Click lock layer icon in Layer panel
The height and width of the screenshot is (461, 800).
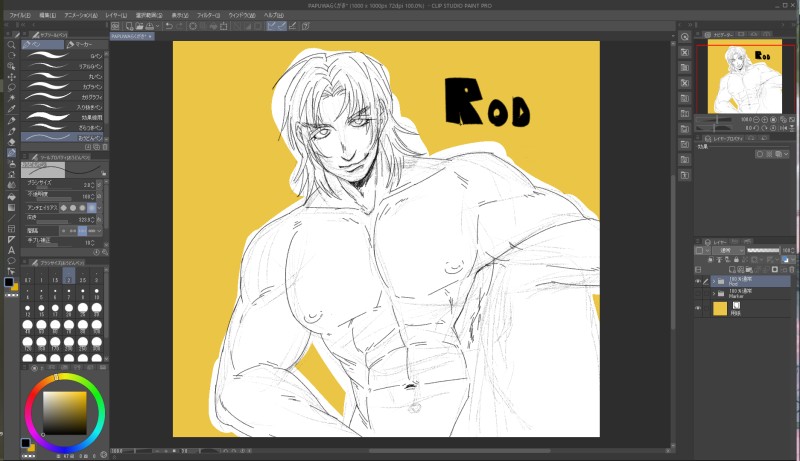click(736, 260)
